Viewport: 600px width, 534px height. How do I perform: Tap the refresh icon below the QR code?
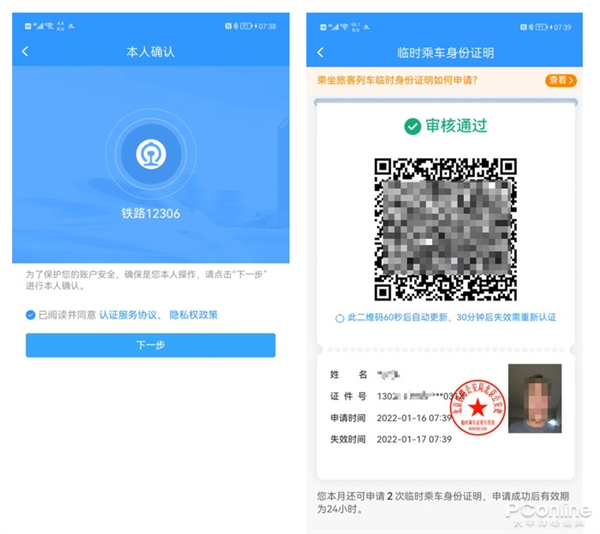click(340, 318)
